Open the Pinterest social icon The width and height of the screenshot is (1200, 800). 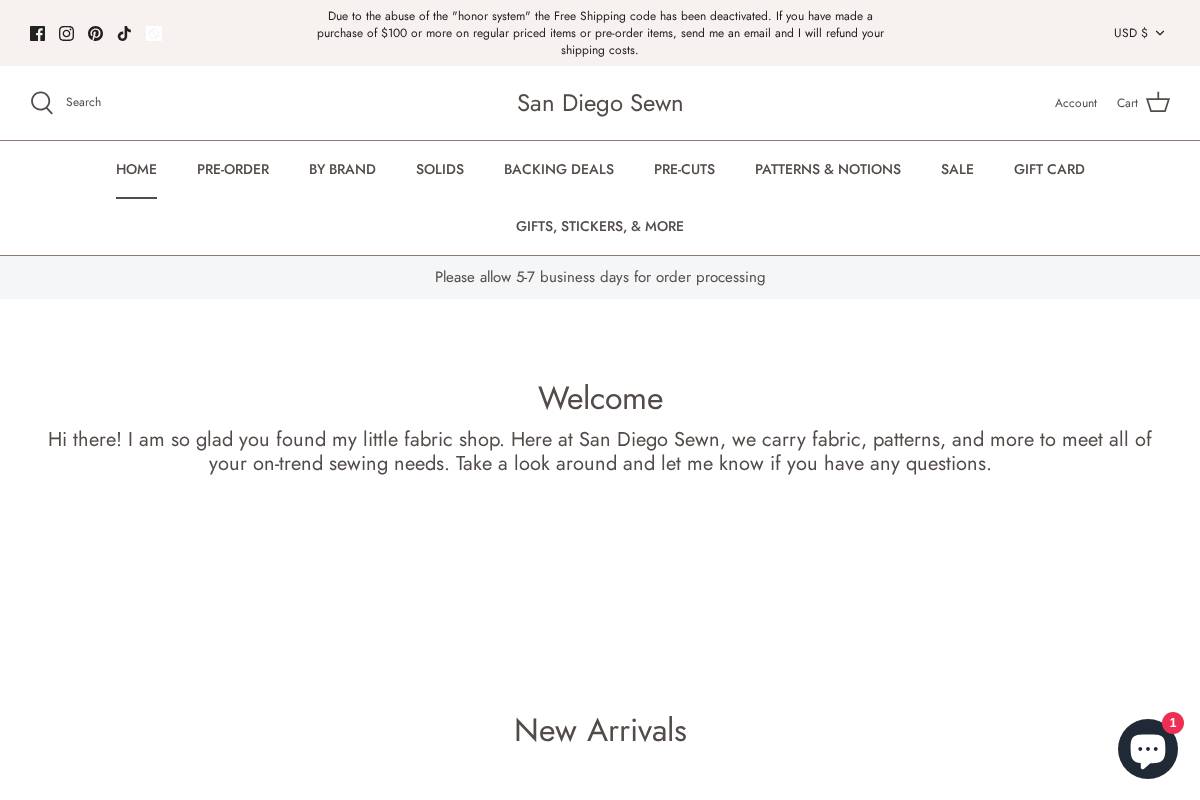95,33
